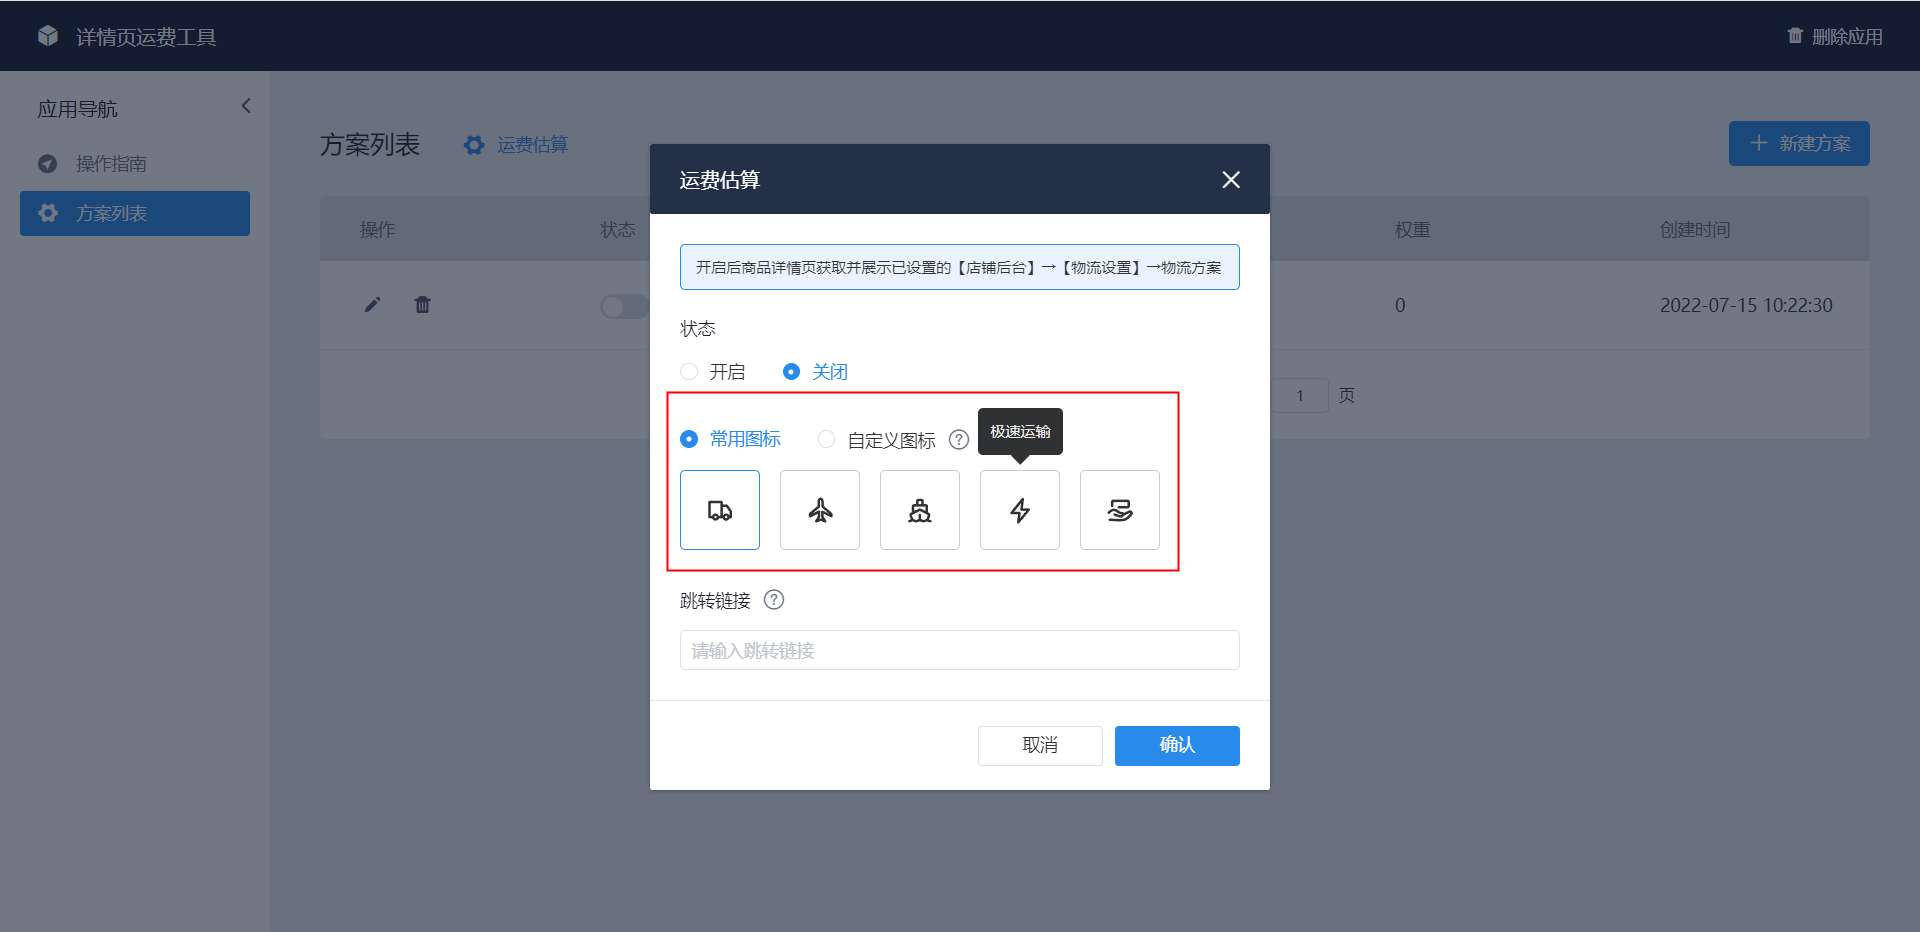Click the 创建时间 column header

tap(1695, 229)
